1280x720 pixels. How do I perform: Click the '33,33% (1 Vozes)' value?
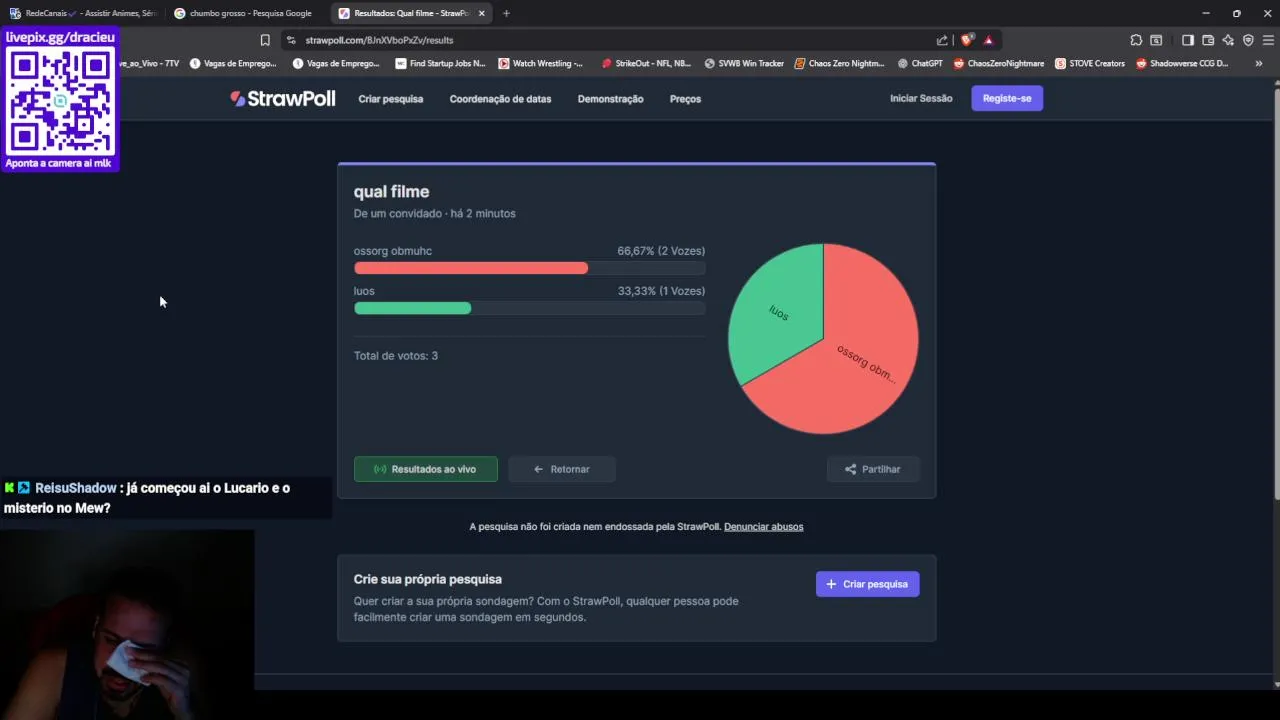(x=661, y=291)
